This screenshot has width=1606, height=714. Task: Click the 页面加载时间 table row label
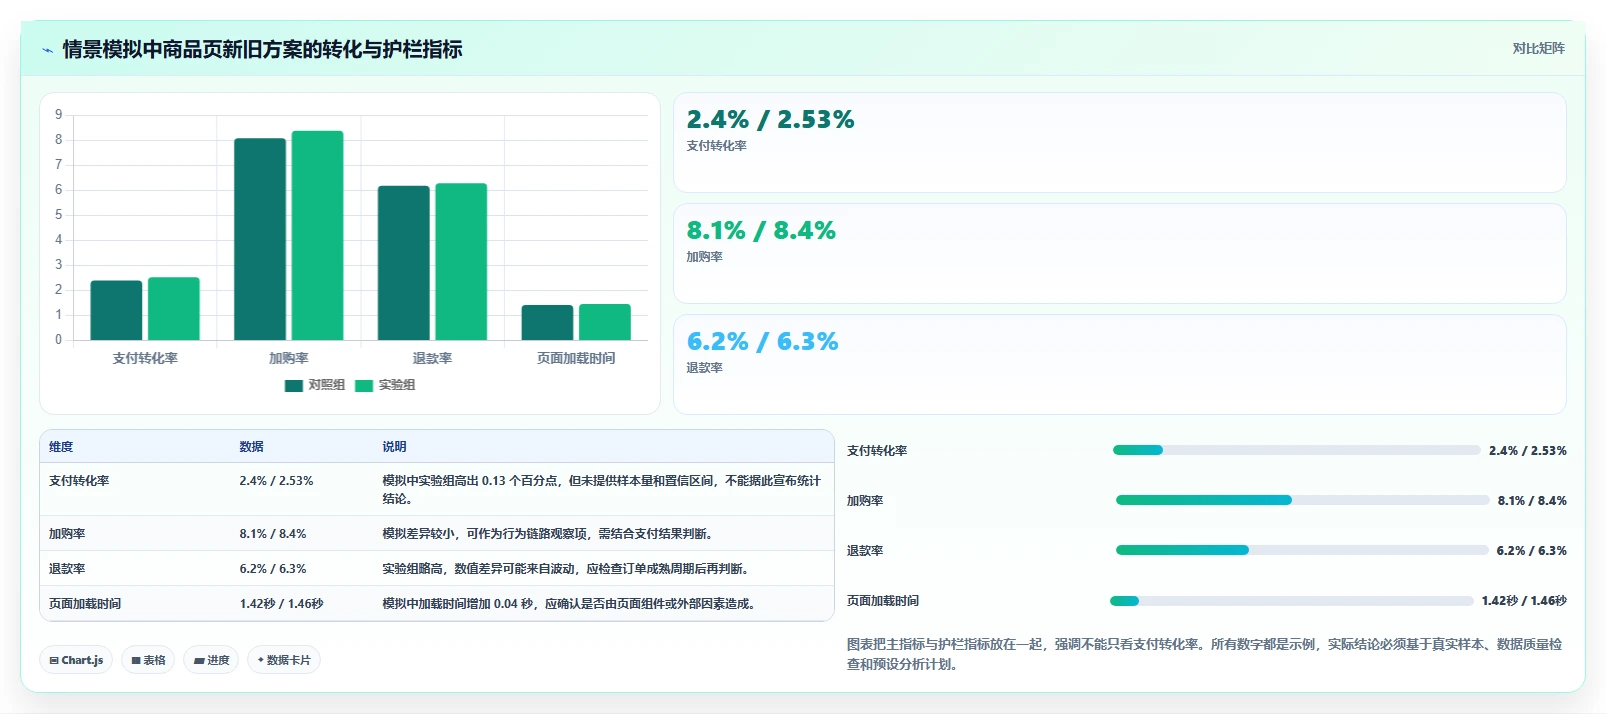click(85, 604)
